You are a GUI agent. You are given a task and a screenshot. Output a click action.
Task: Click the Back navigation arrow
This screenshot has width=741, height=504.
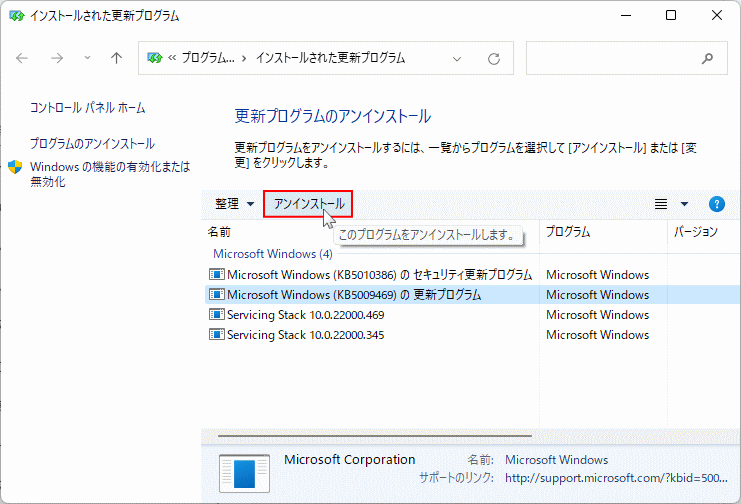[x=22, y=58]
